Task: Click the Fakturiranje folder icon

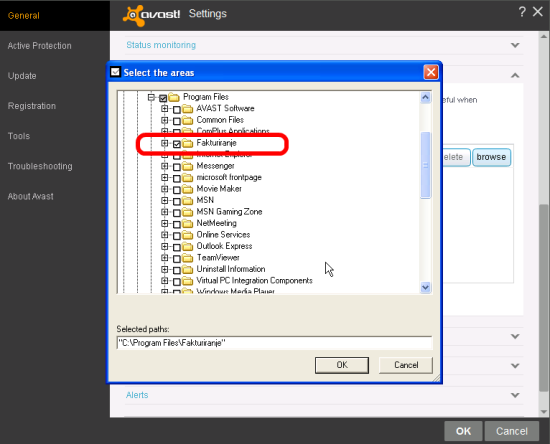Action: [188, 143]
